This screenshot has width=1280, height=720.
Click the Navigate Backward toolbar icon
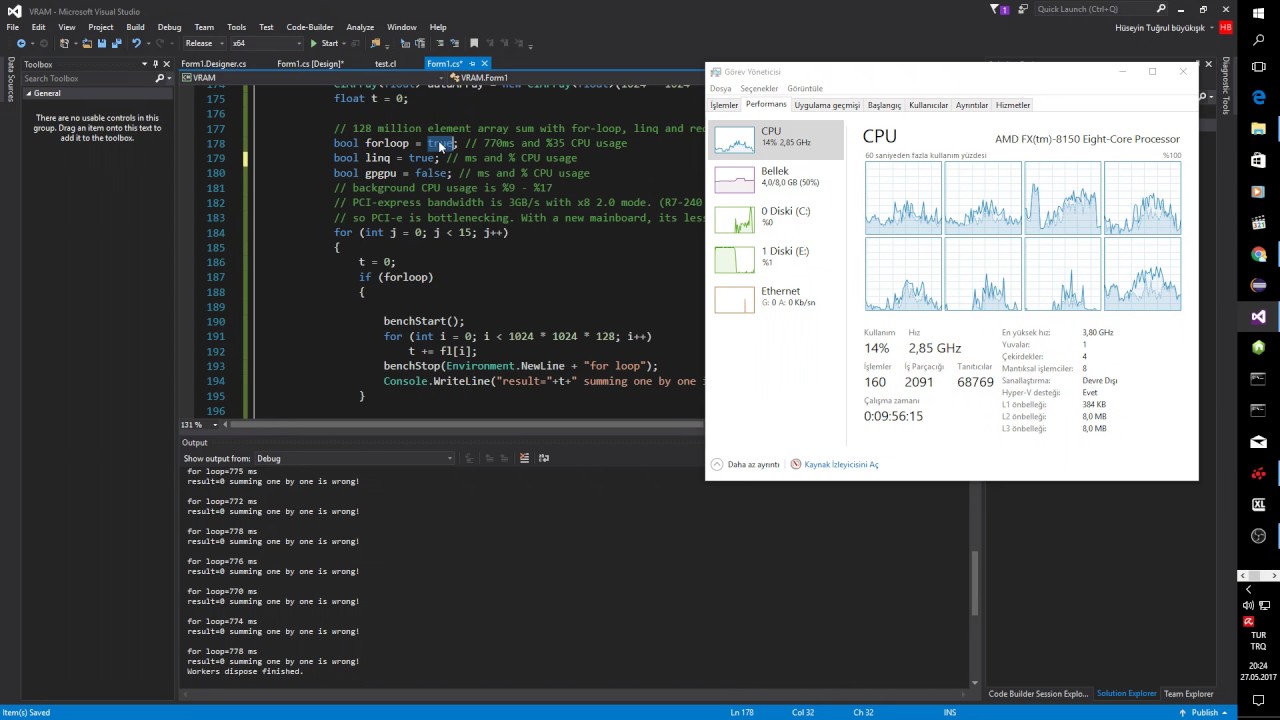[21, 43]
